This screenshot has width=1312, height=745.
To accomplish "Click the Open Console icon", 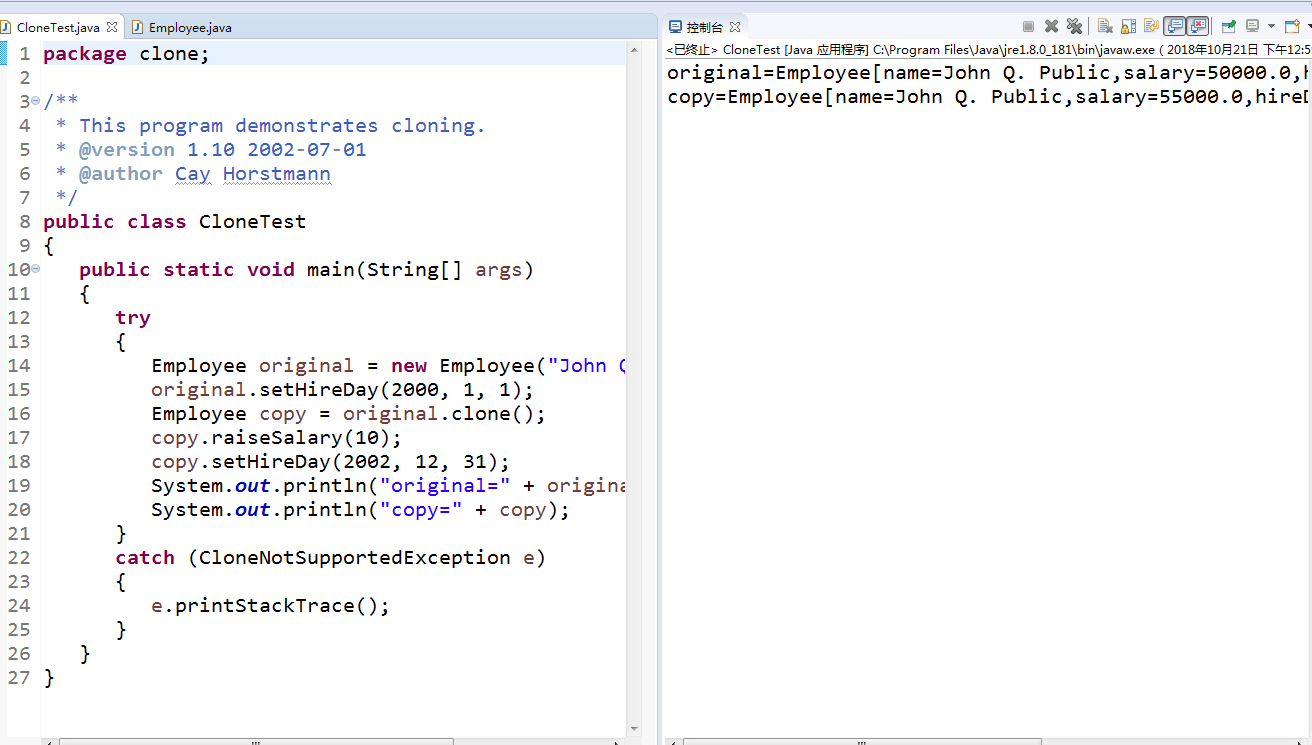I will click(1291, 26).
